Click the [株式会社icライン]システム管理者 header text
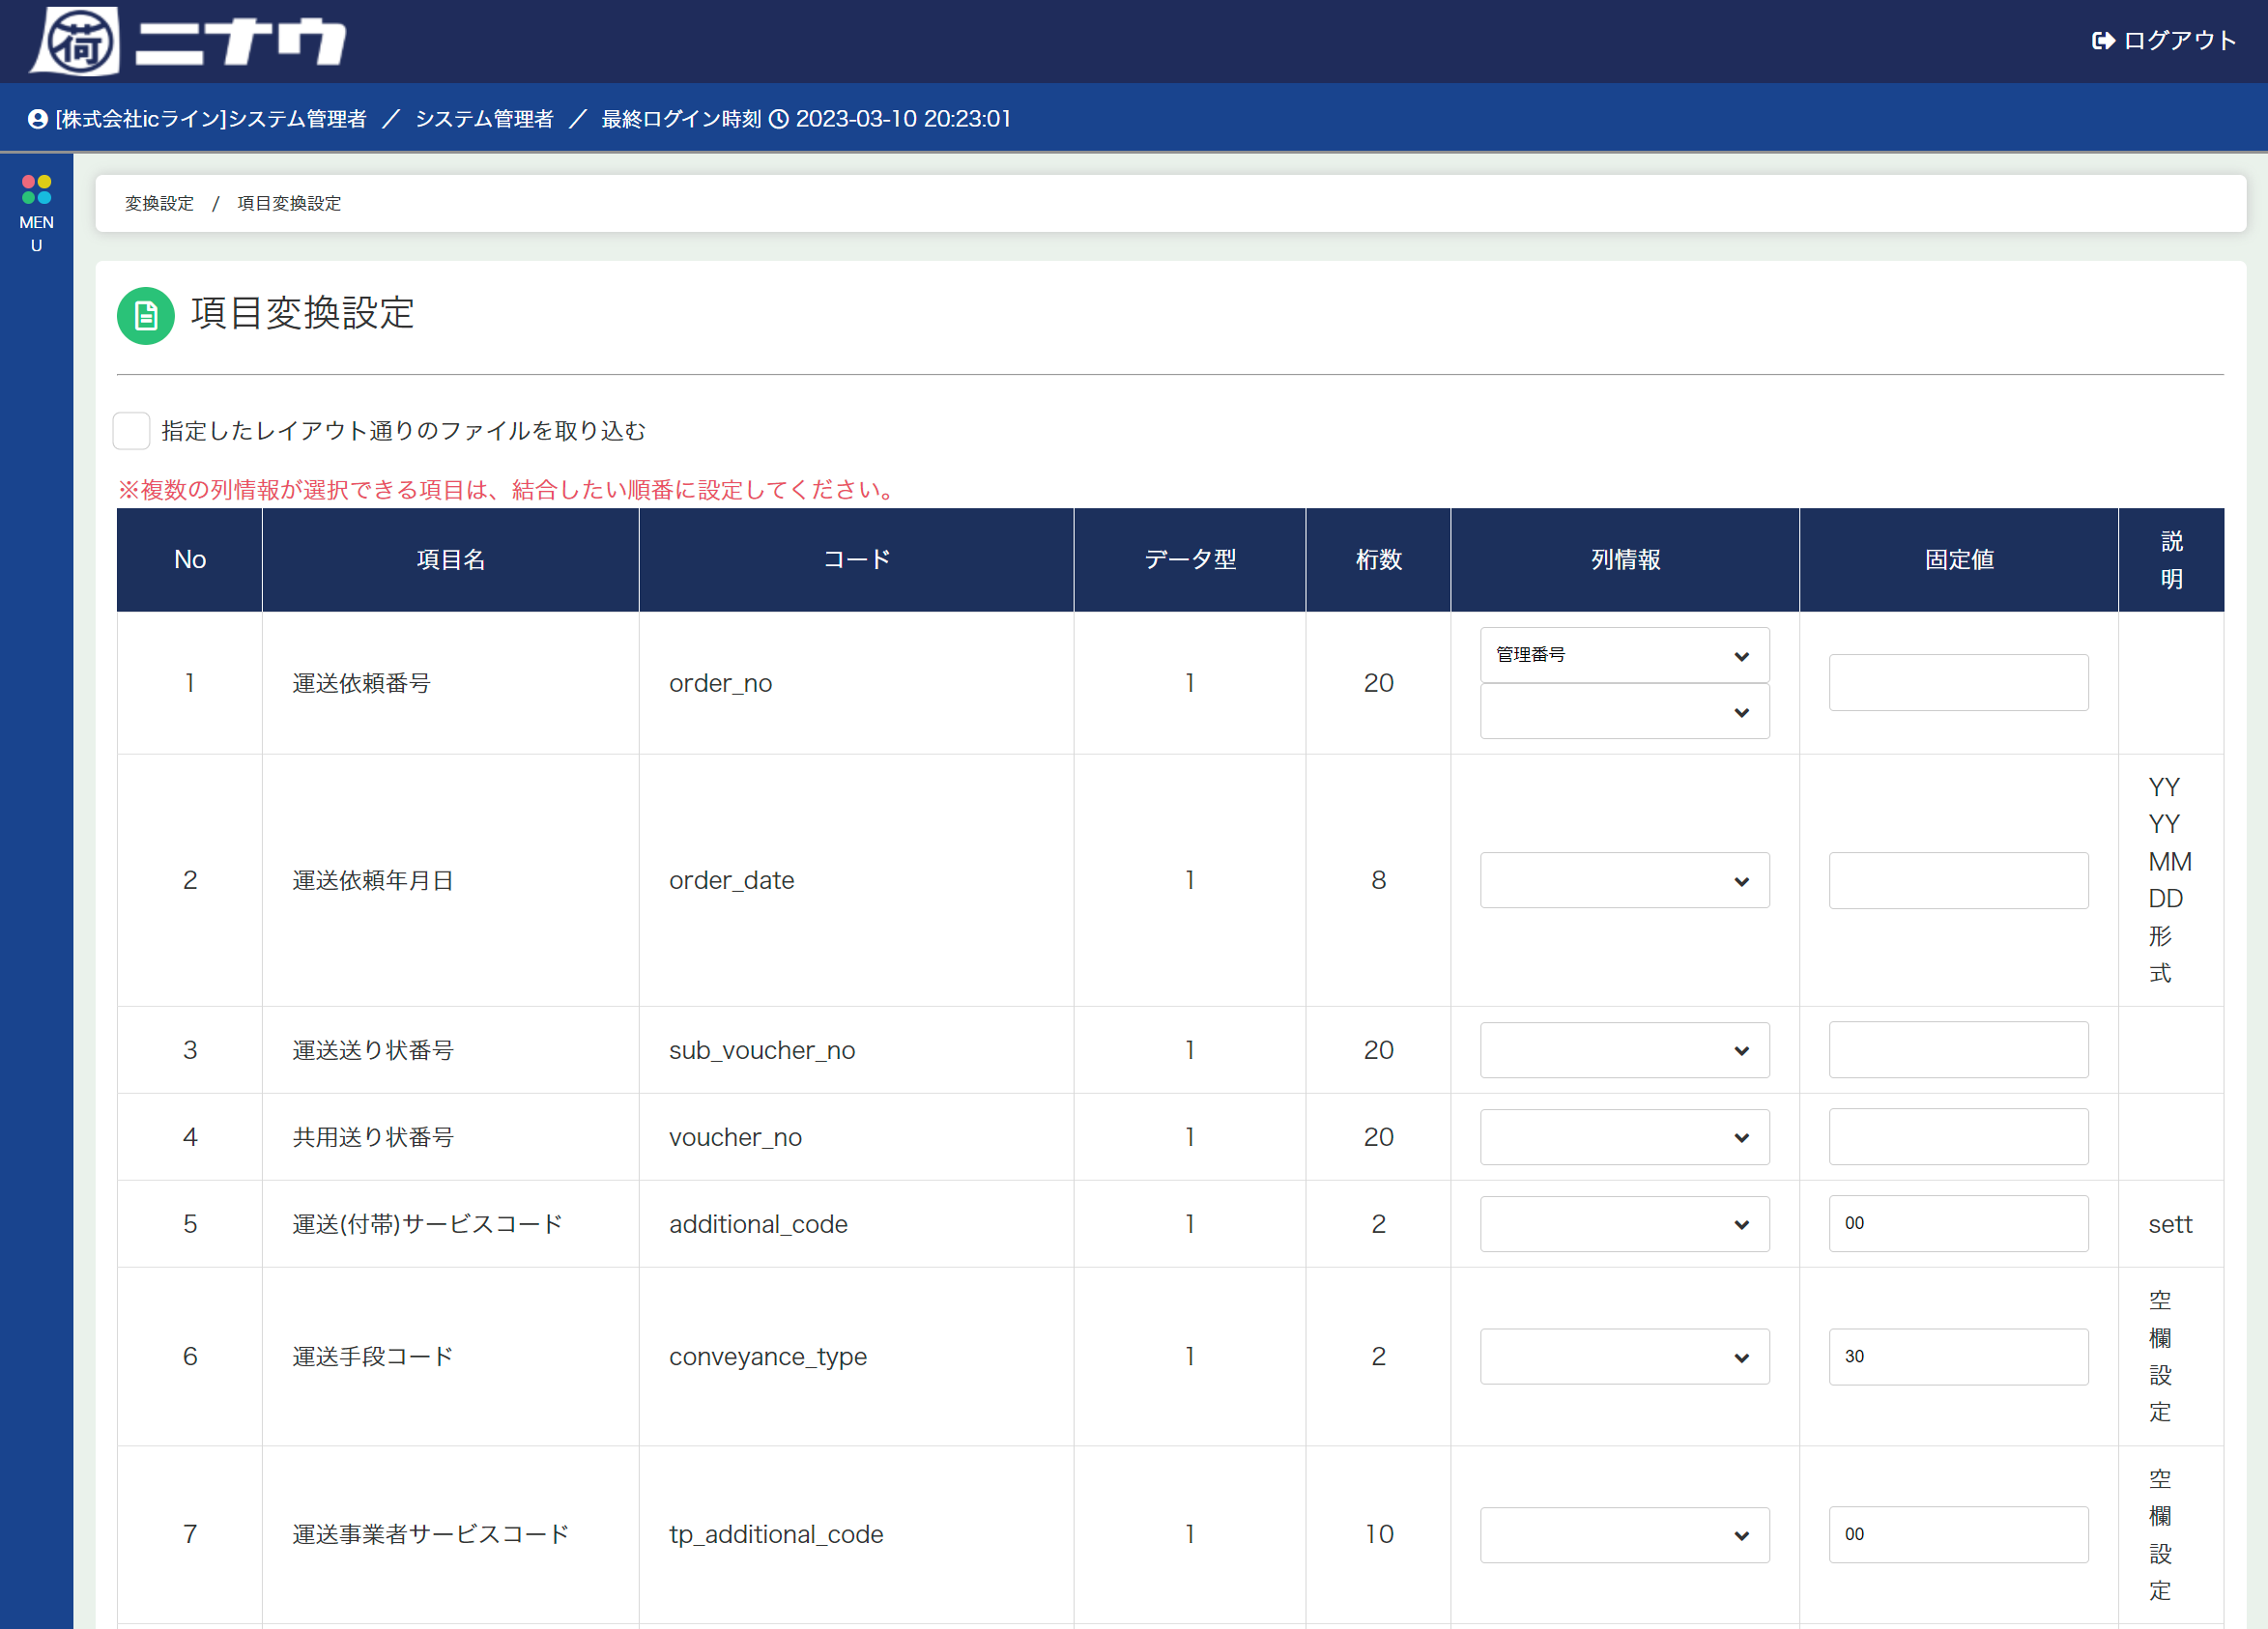Viewport: 2268px width, 1629px height. (x=211, y=119)
